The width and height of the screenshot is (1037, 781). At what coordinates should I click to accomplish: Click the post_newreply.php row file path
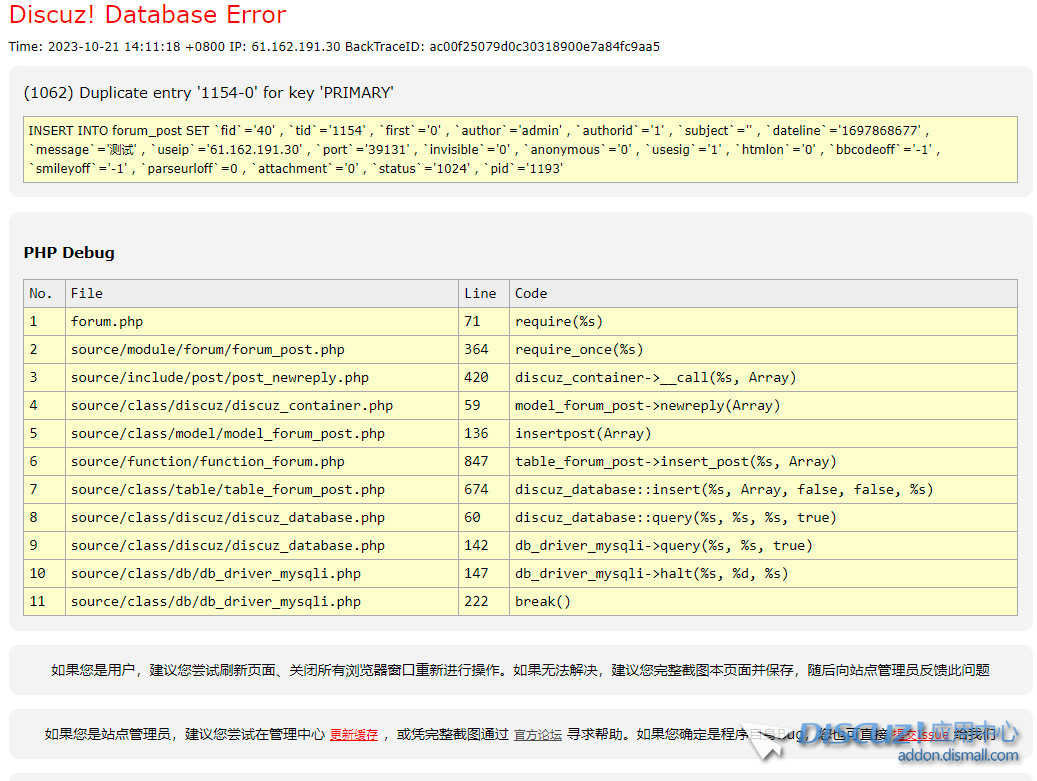219,377
